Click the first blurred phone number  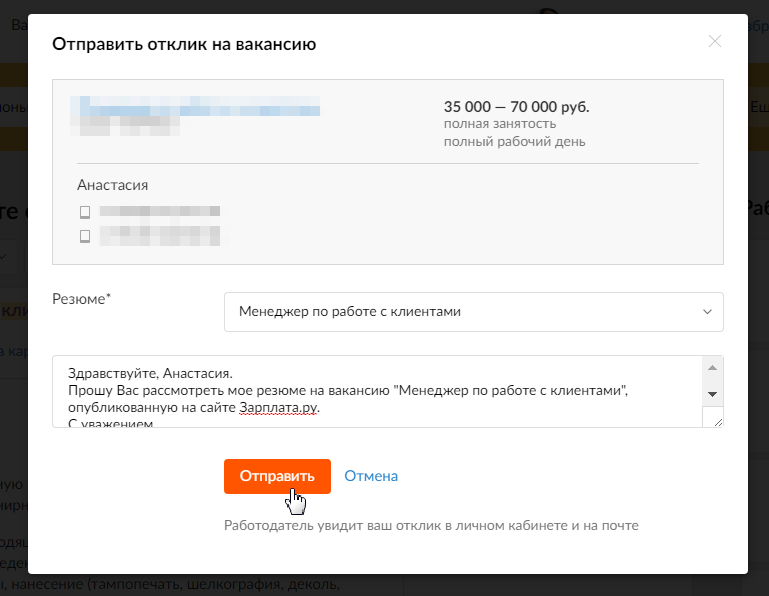[159, 211]
